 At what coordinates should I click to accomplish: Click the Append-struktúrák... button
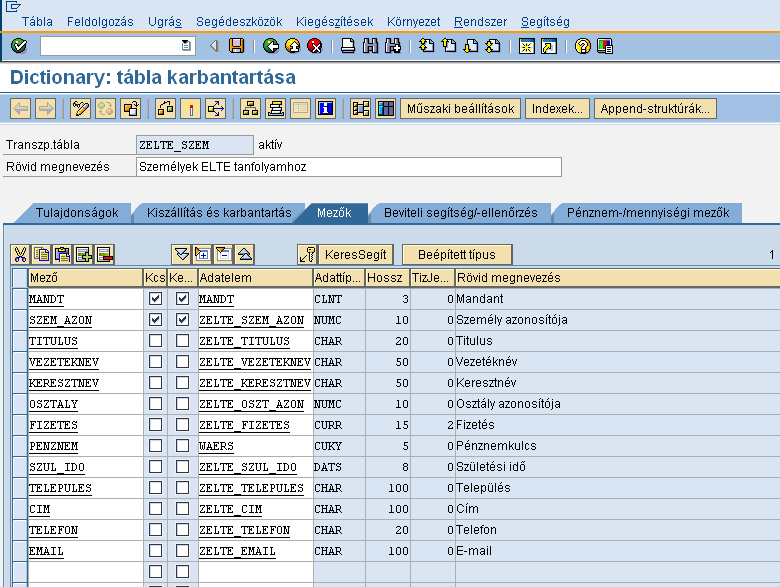pyautogui.click(x=655, y=108)
